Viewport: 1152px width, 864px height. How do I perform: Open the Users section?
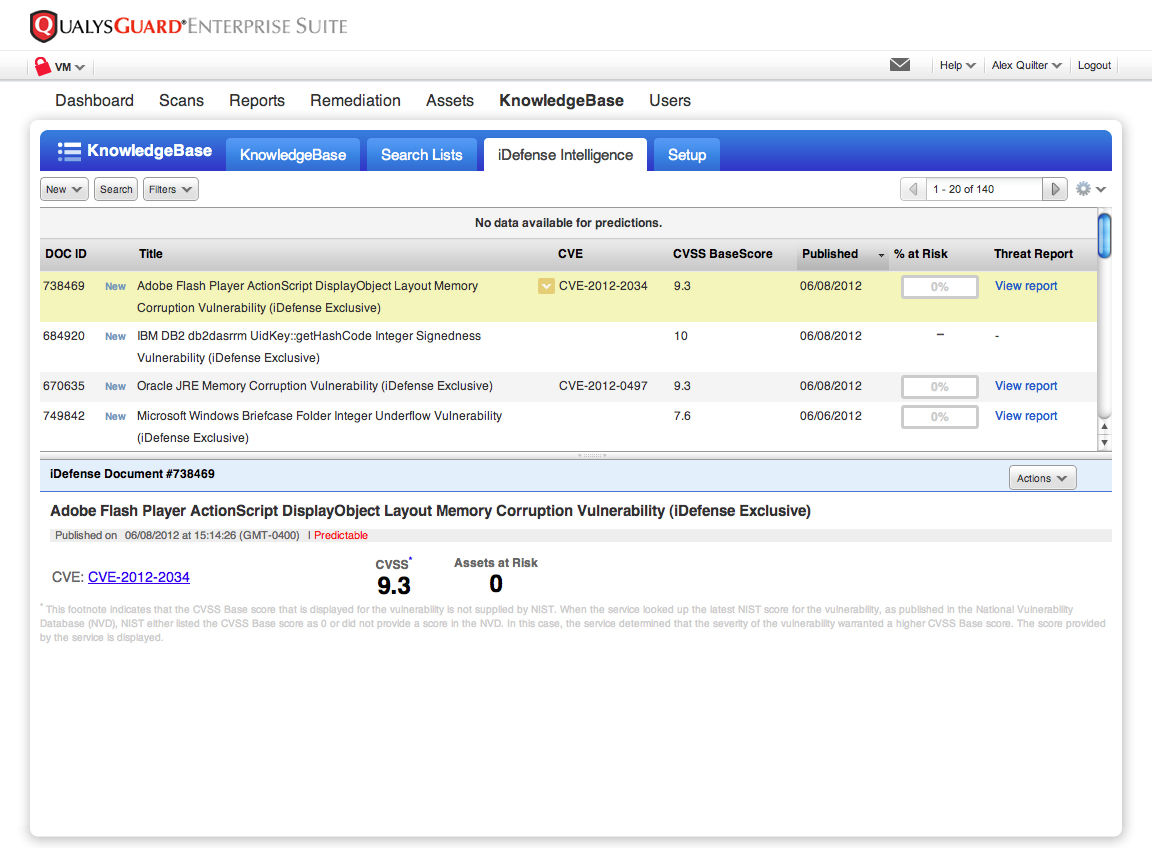tap(669, 101)
